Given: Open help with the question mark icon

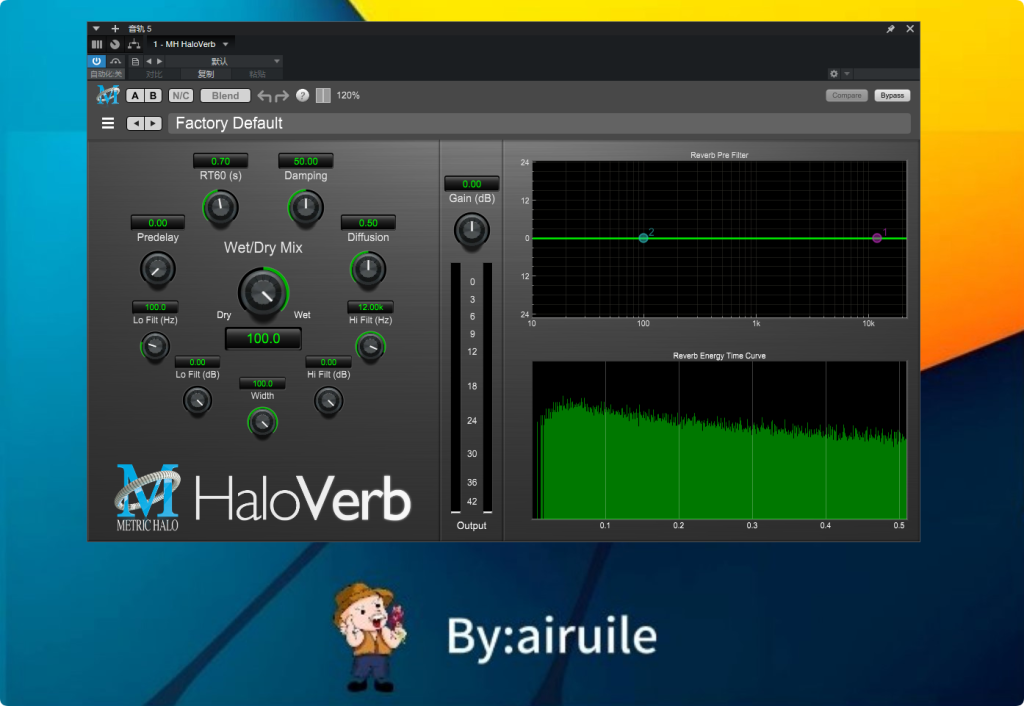Looking at the screenshot, I should pos(302,95).
